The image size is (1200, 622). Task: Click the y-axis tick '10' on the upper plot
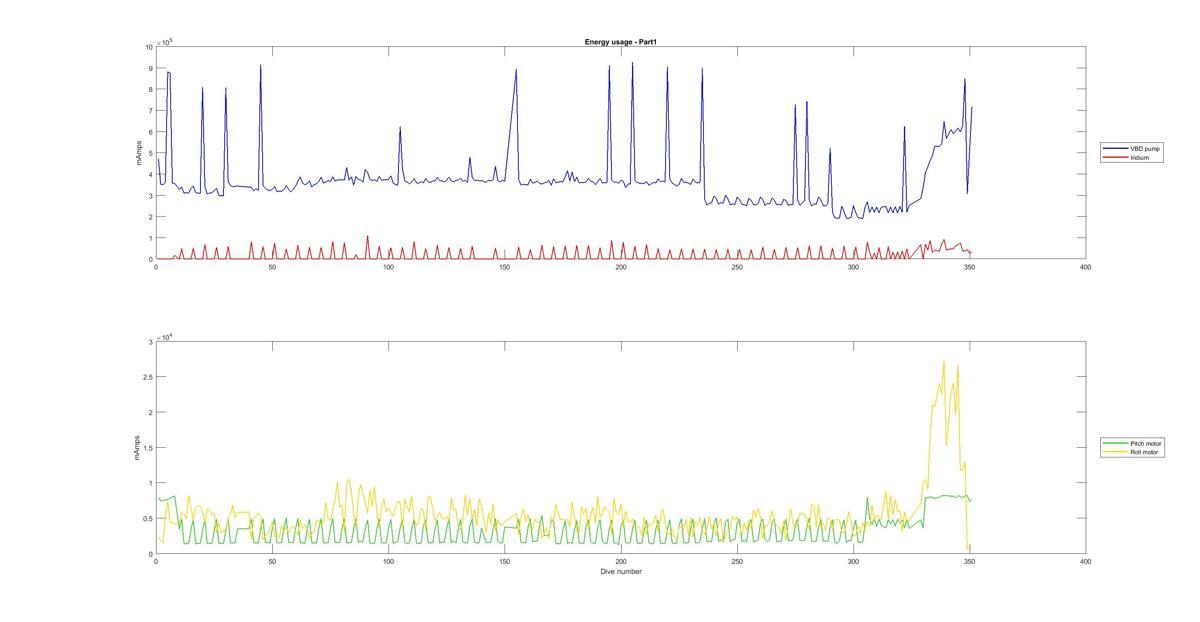tap(149, 47)
